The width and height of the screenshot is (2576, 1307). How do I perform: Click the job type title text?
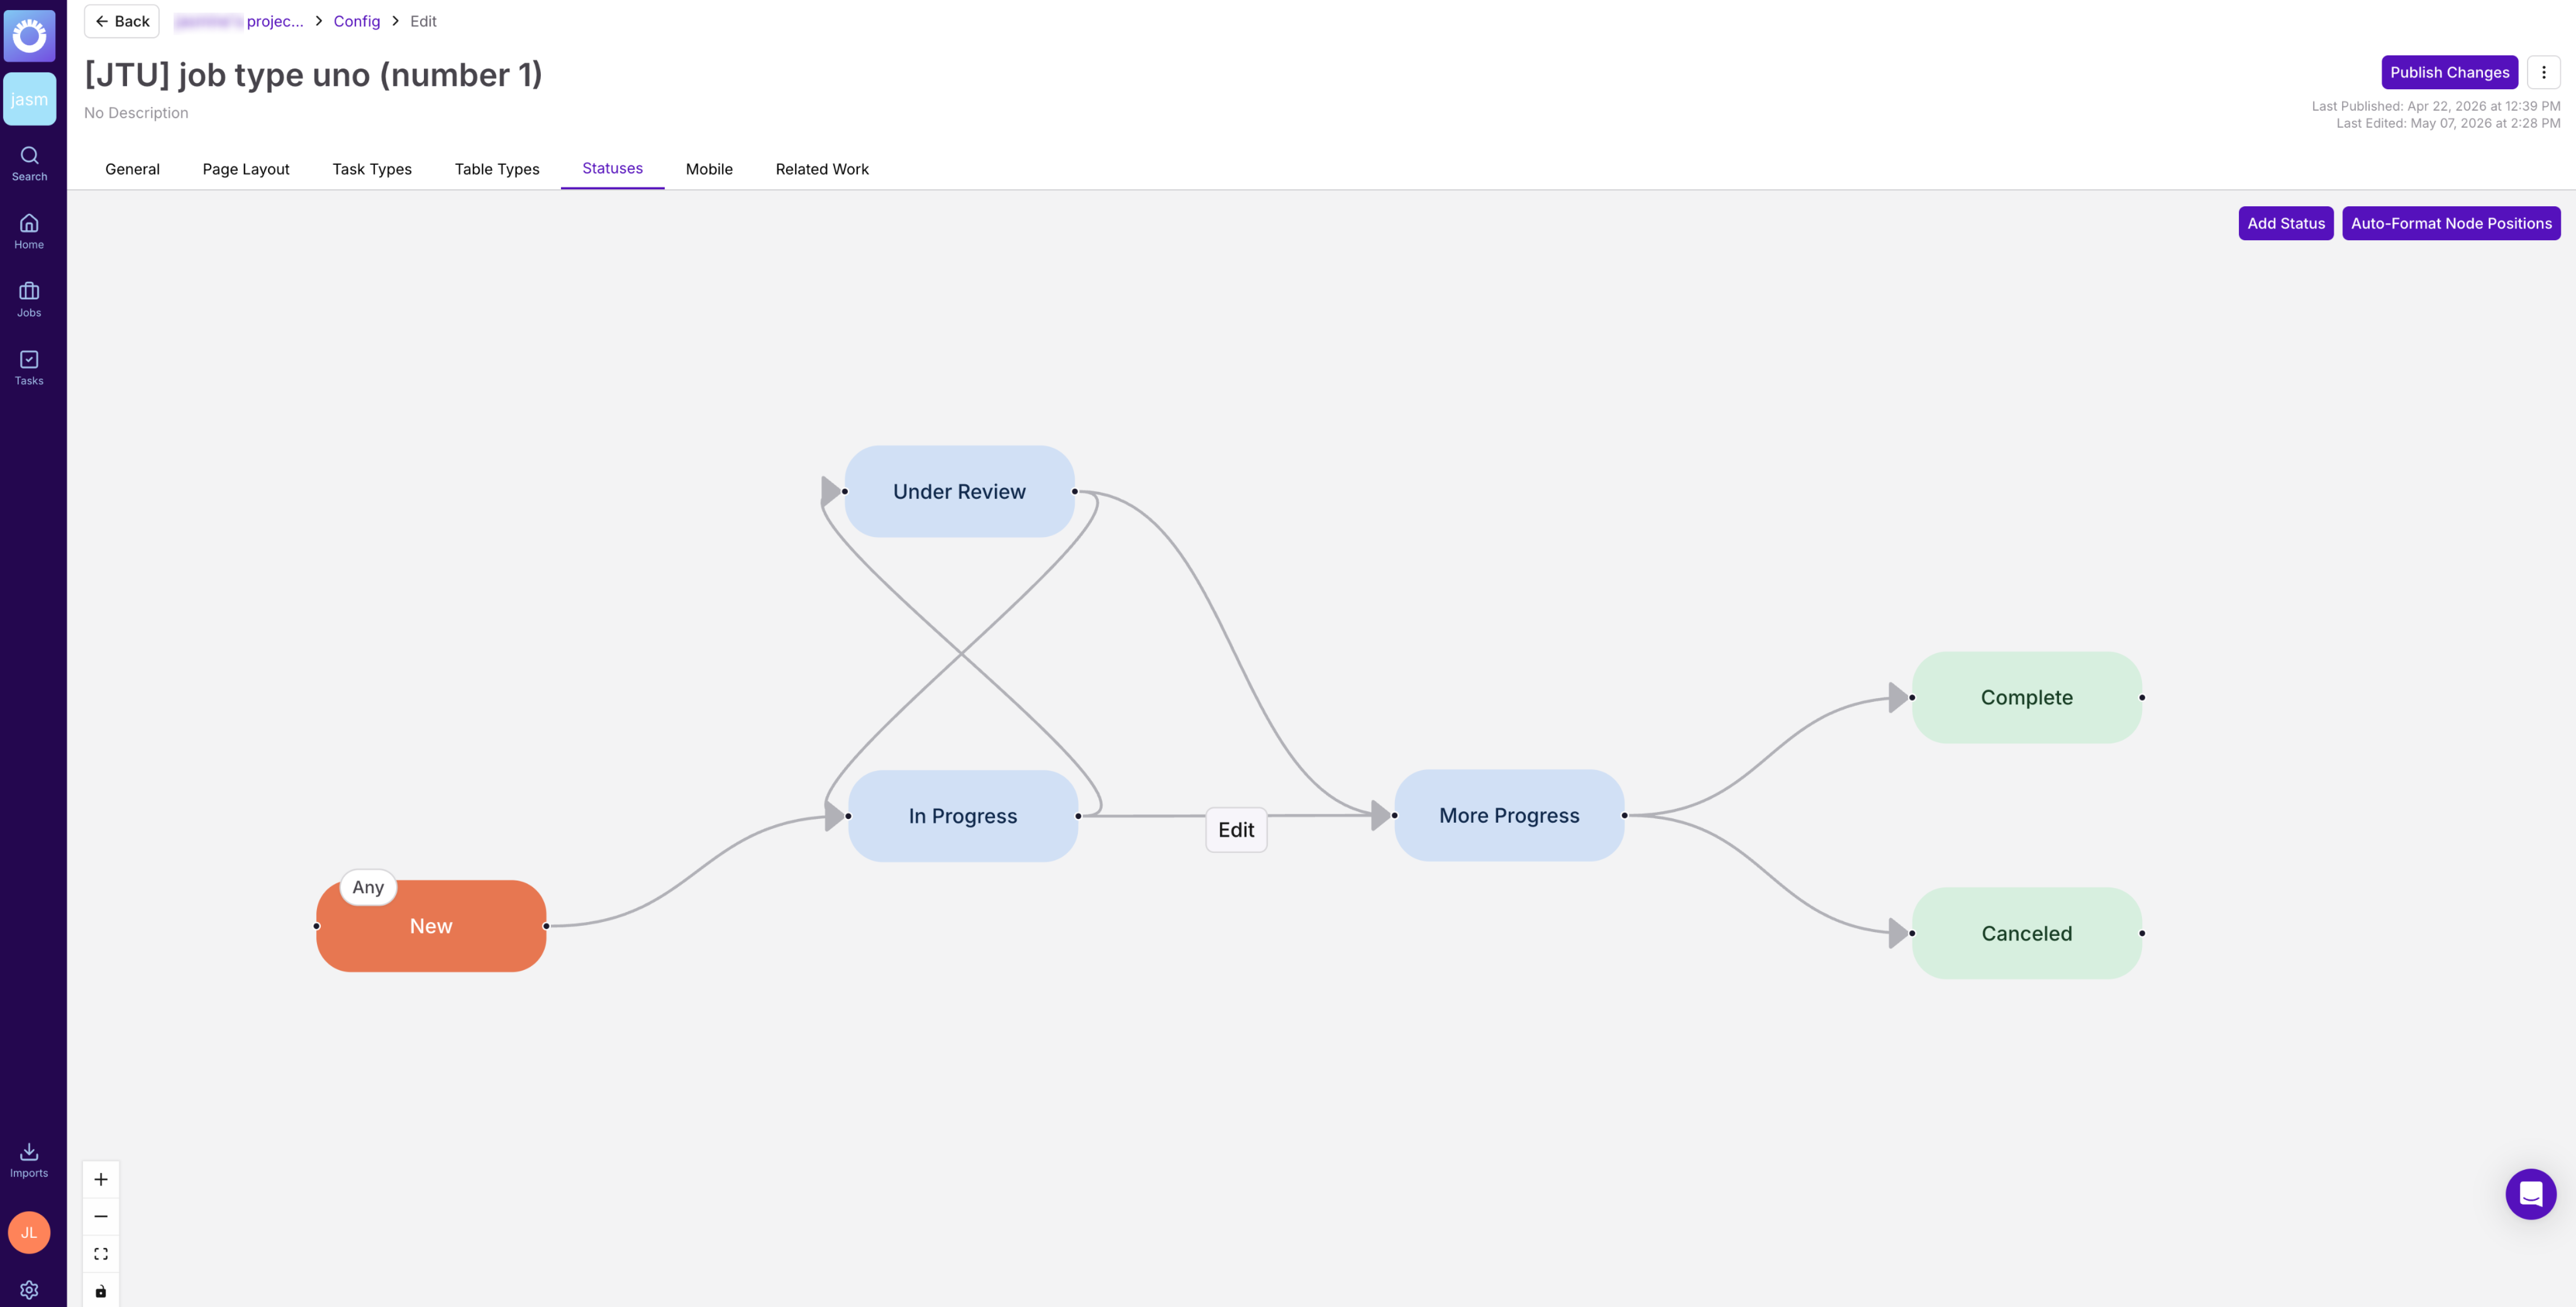click(313, 75)
